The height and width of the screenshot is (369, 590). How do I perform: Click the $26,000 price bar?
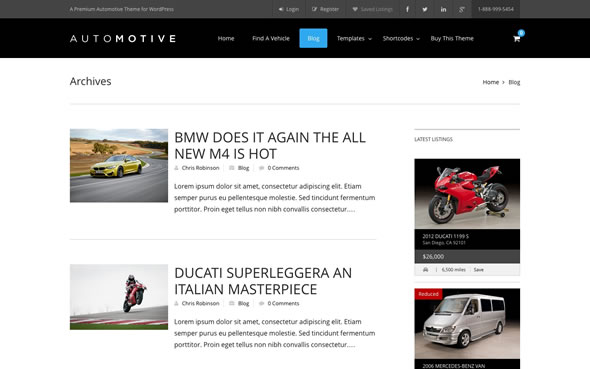pos(467,257)
